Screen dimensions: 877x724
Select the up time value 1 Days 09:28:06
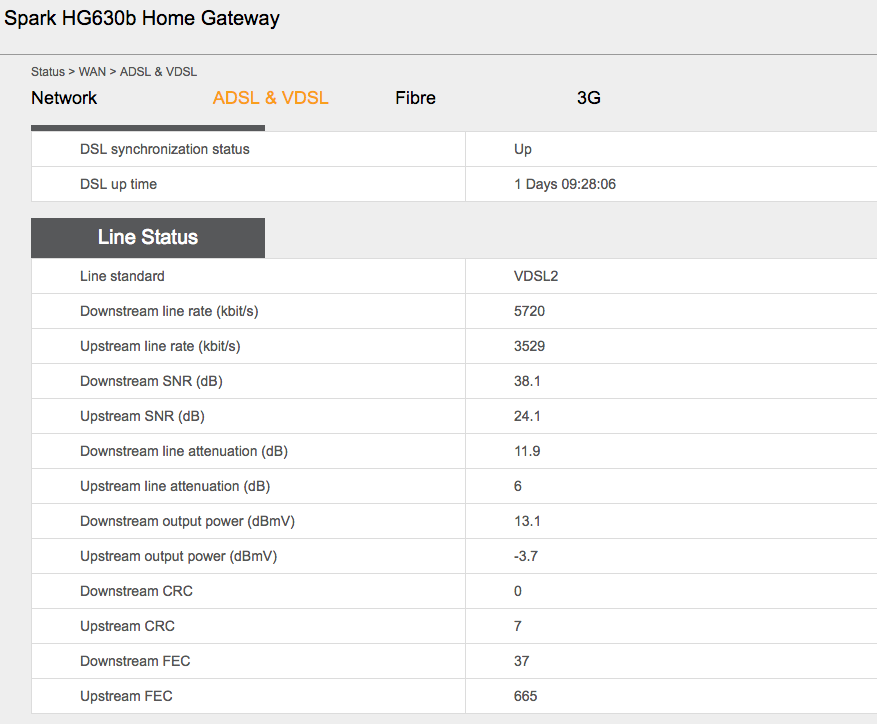tap(565, 185)
